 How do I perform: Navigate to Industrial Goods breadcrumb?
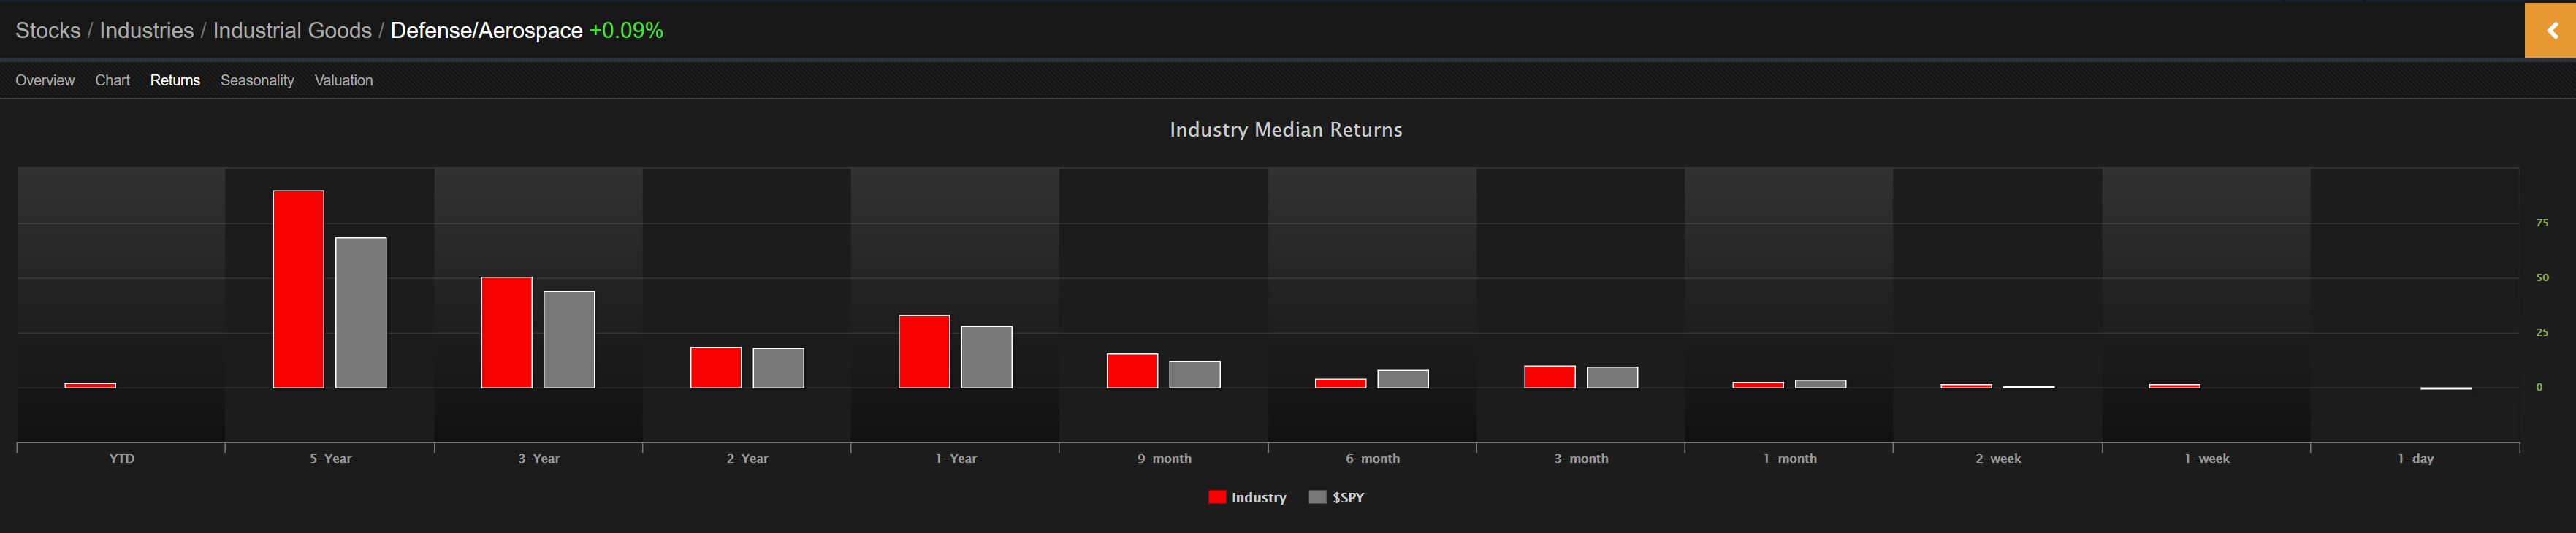point(292,30)
